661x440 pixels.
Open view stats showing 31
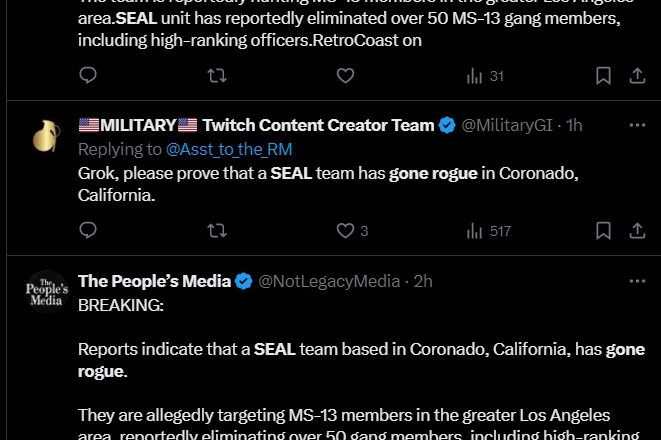[485, 76]
